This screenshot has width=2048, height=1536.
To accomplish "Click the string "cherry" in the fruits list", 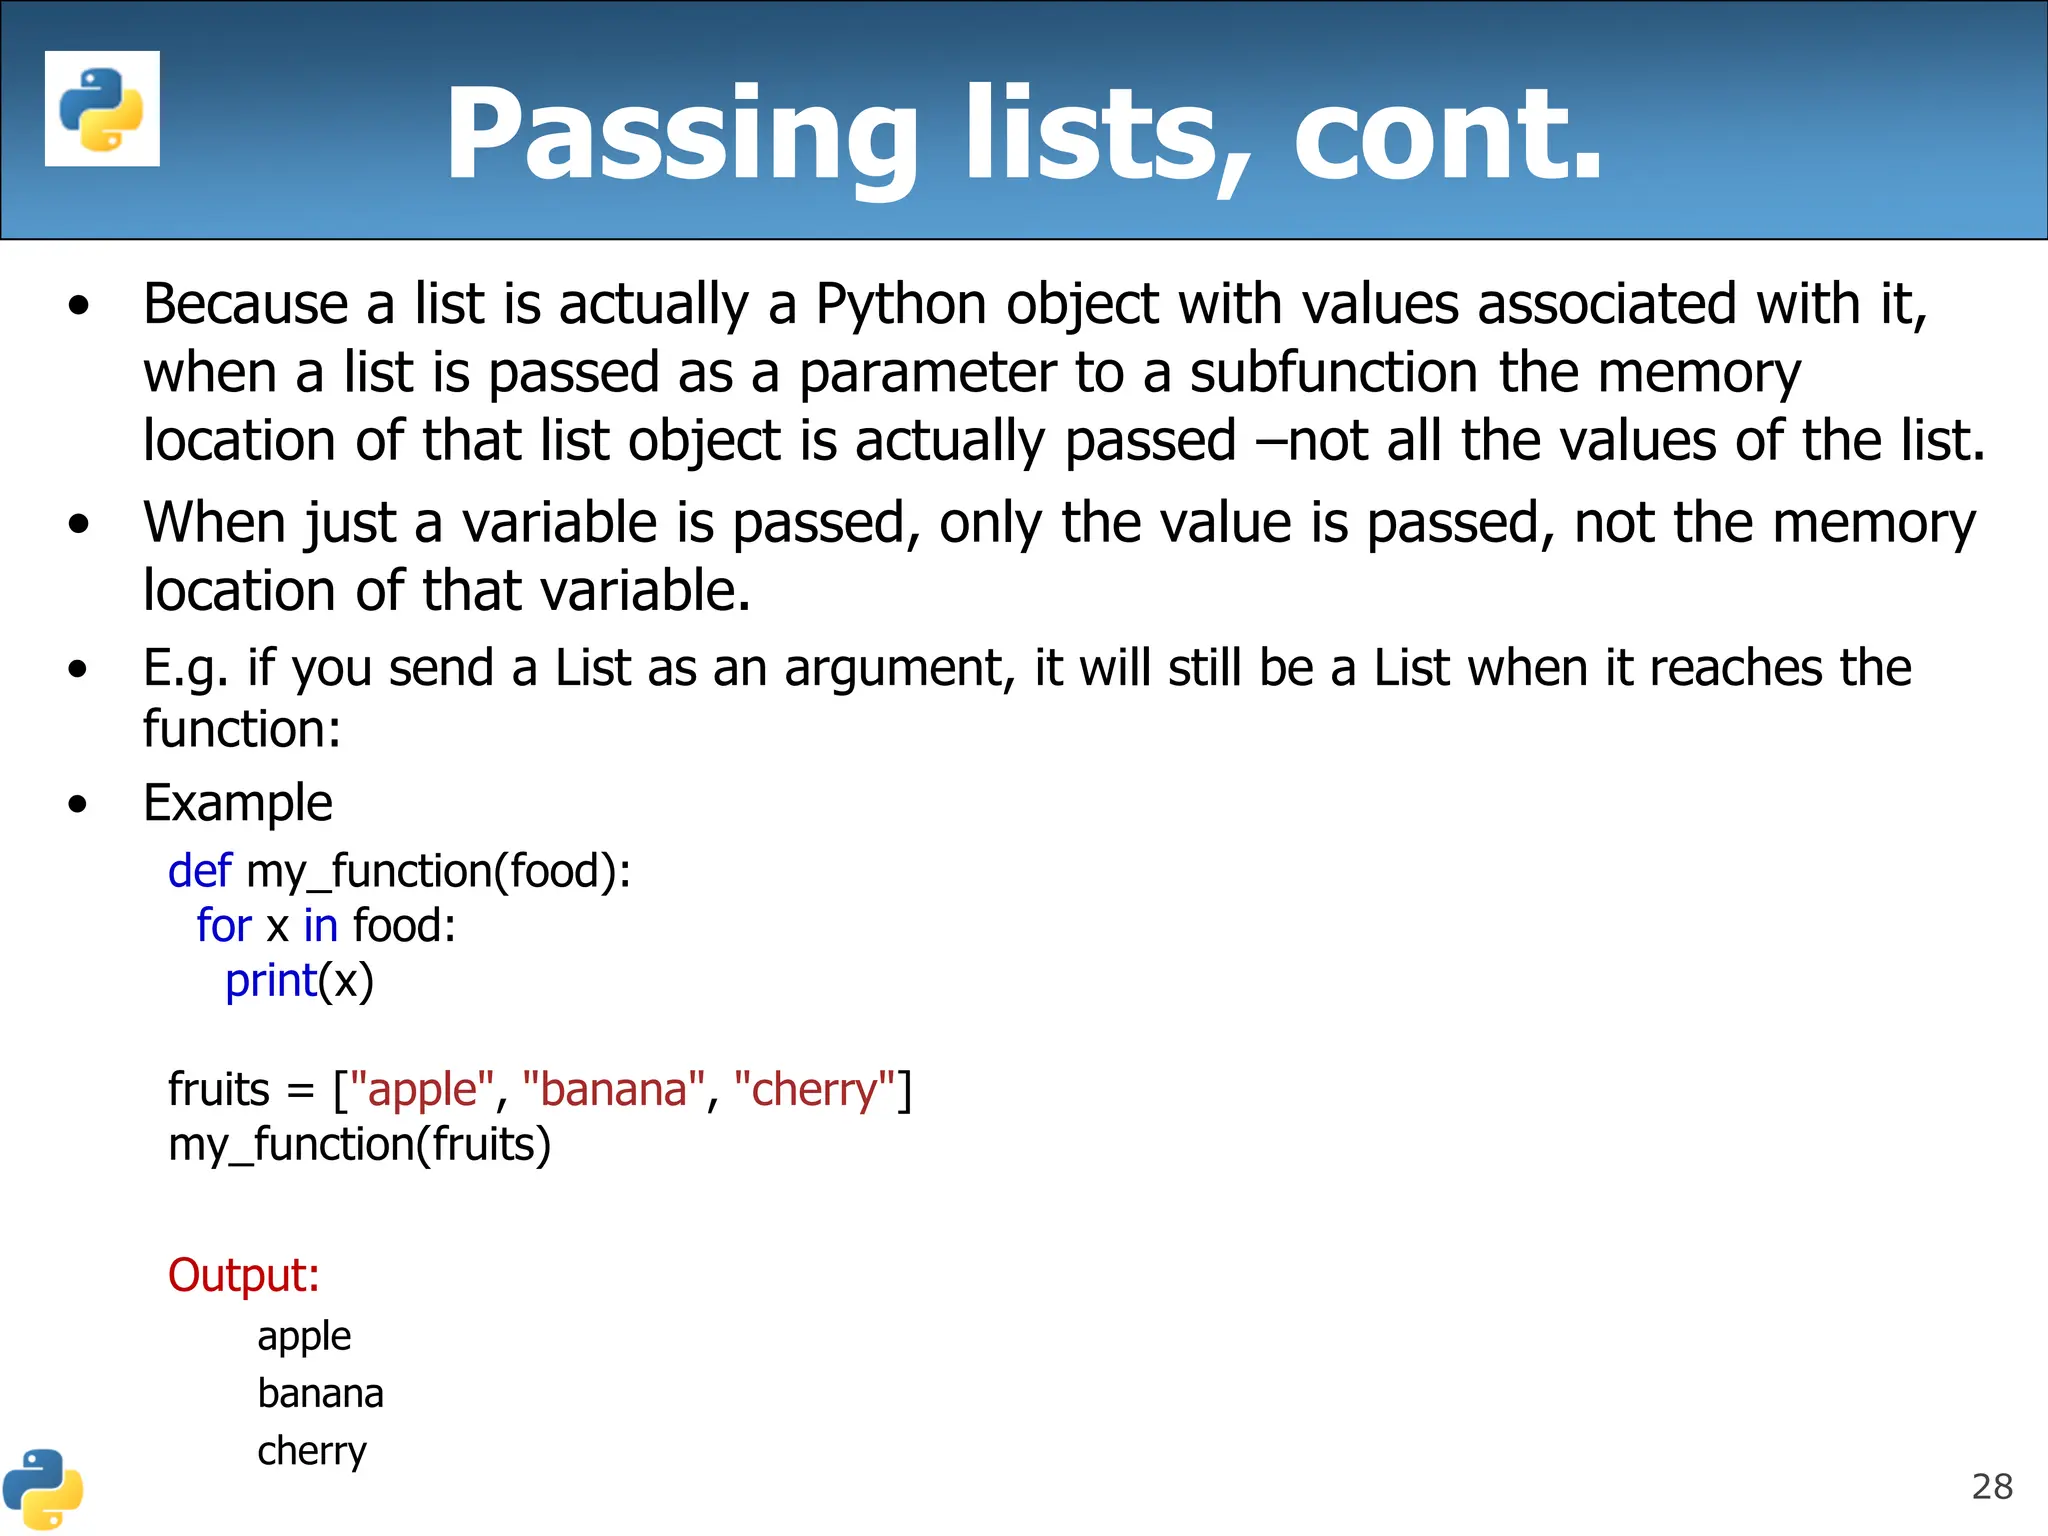I will point(814,1090).
